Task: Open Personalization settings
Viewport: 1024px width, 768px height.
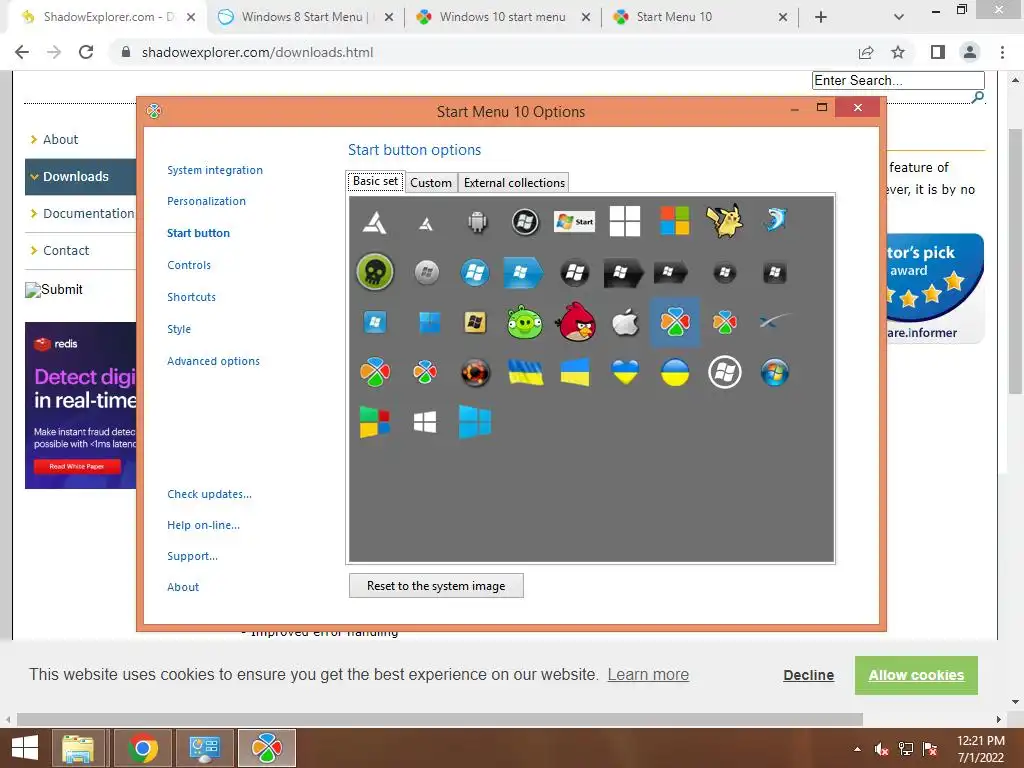Action: point(206,201)
